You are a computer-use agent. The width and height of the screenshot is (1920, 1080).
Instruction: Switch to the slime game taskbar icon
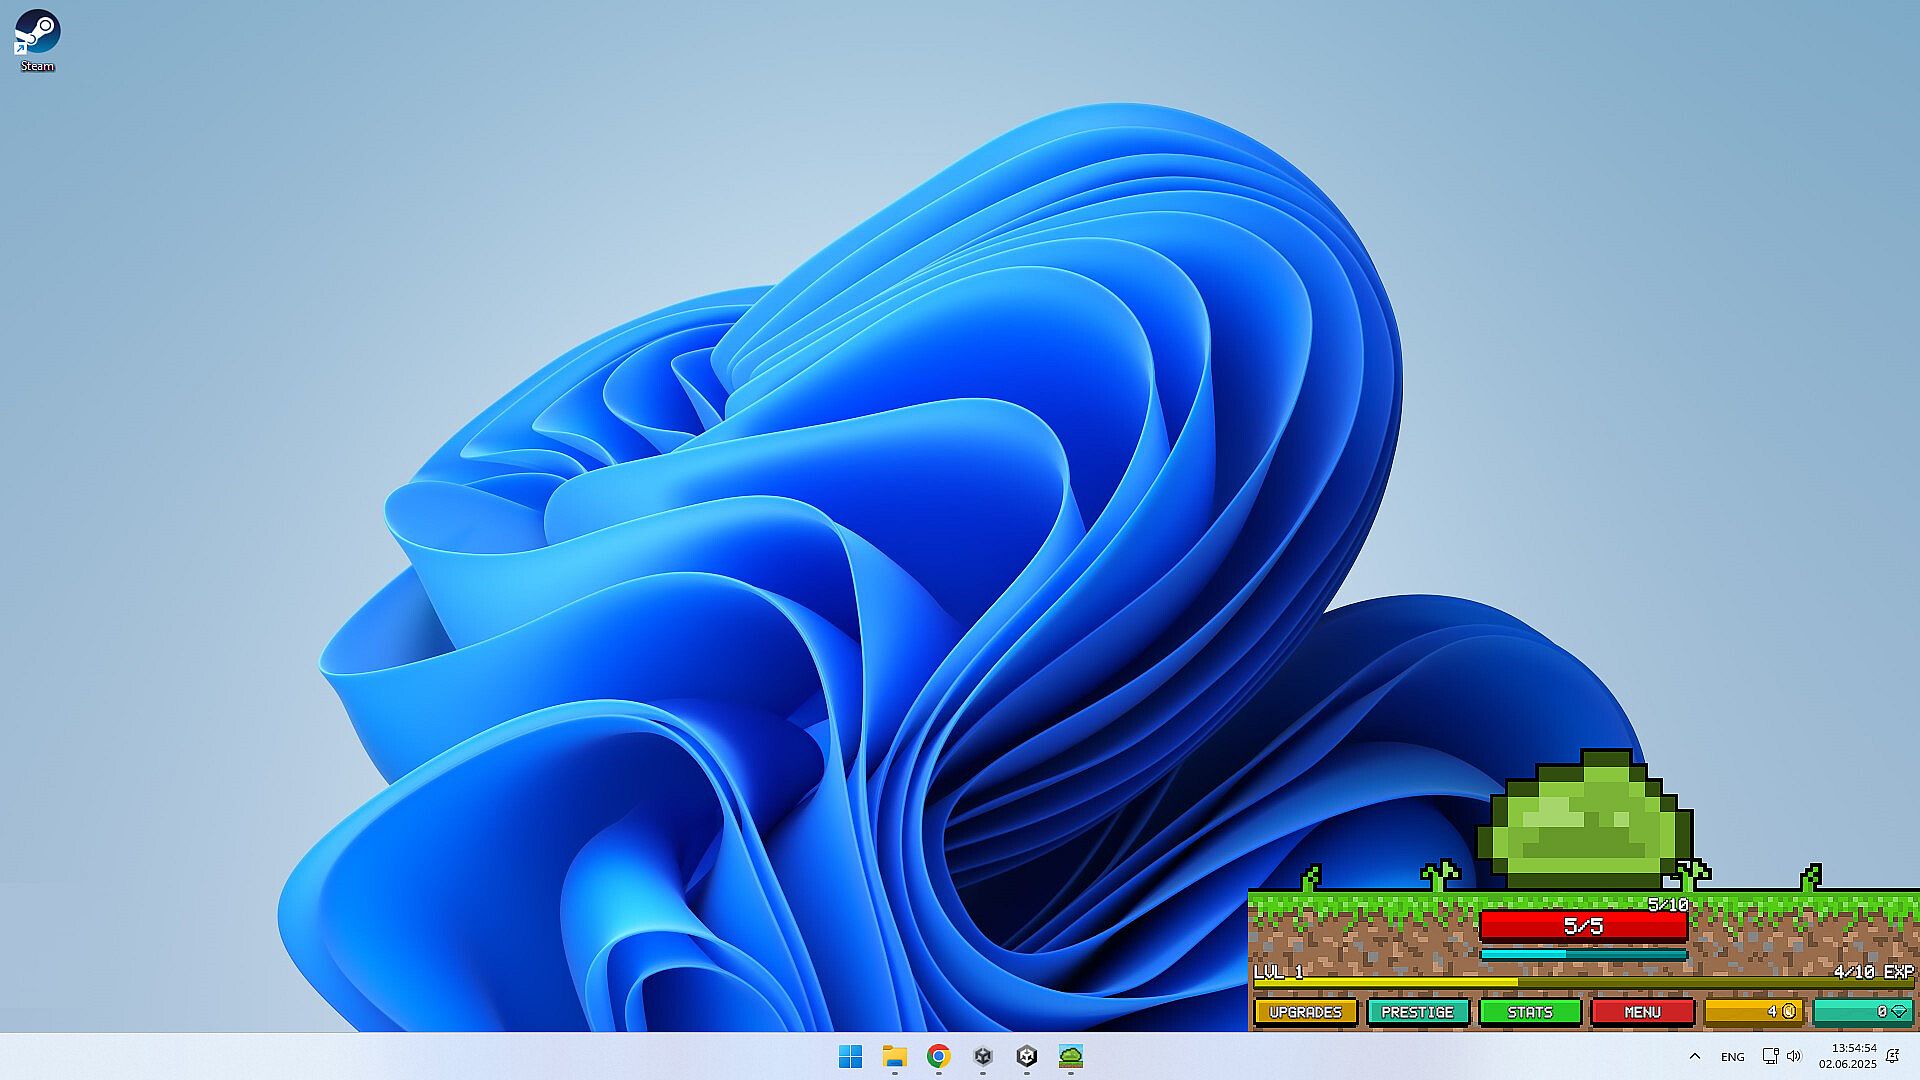point(1070,1056)
